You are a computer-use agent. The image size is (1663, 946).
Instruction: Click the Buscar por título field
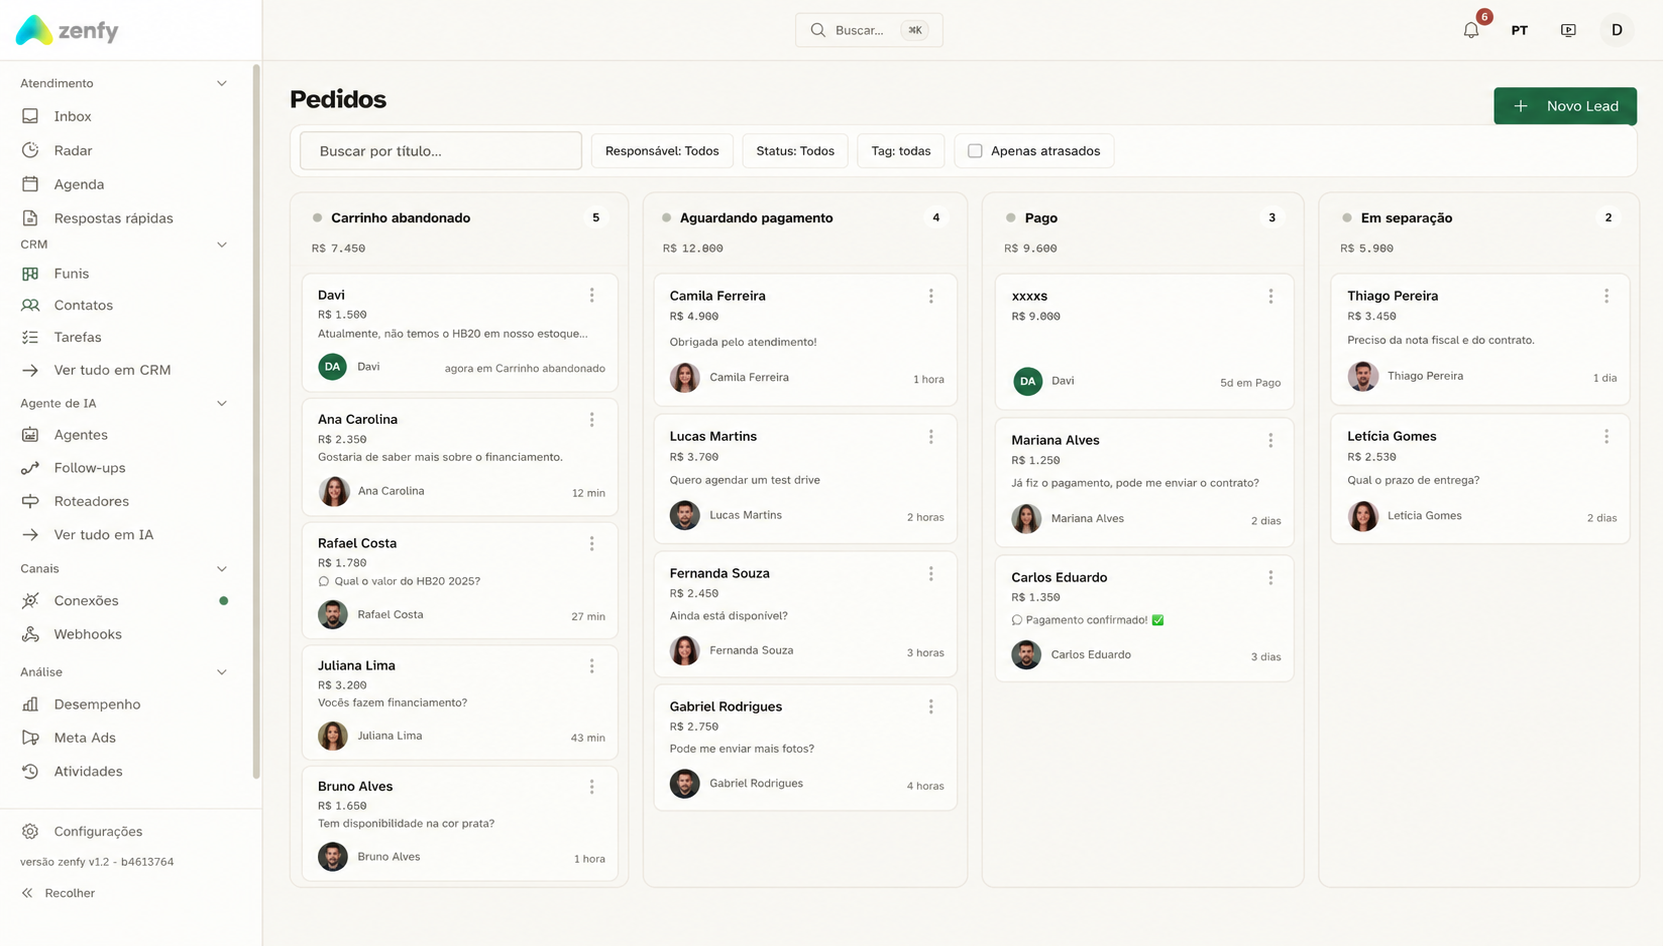pyautogui.click(x=441, y=151)
